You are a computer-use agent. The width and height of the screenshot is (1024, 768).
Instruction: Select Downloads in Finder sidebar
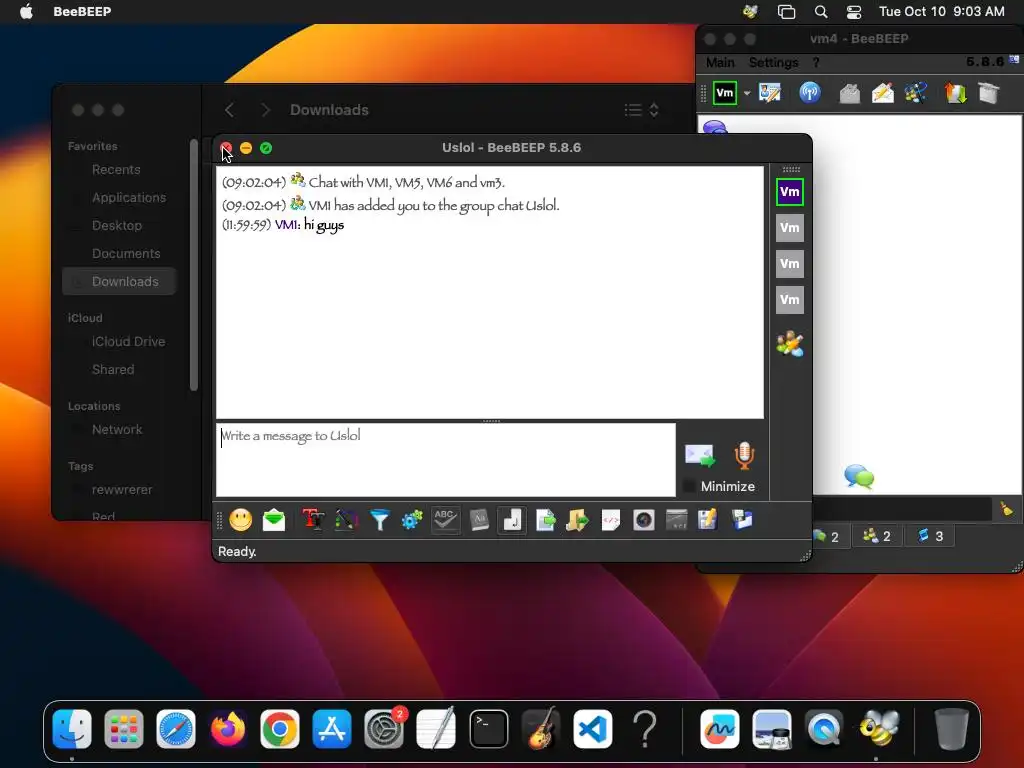click(x=120, y=281)
